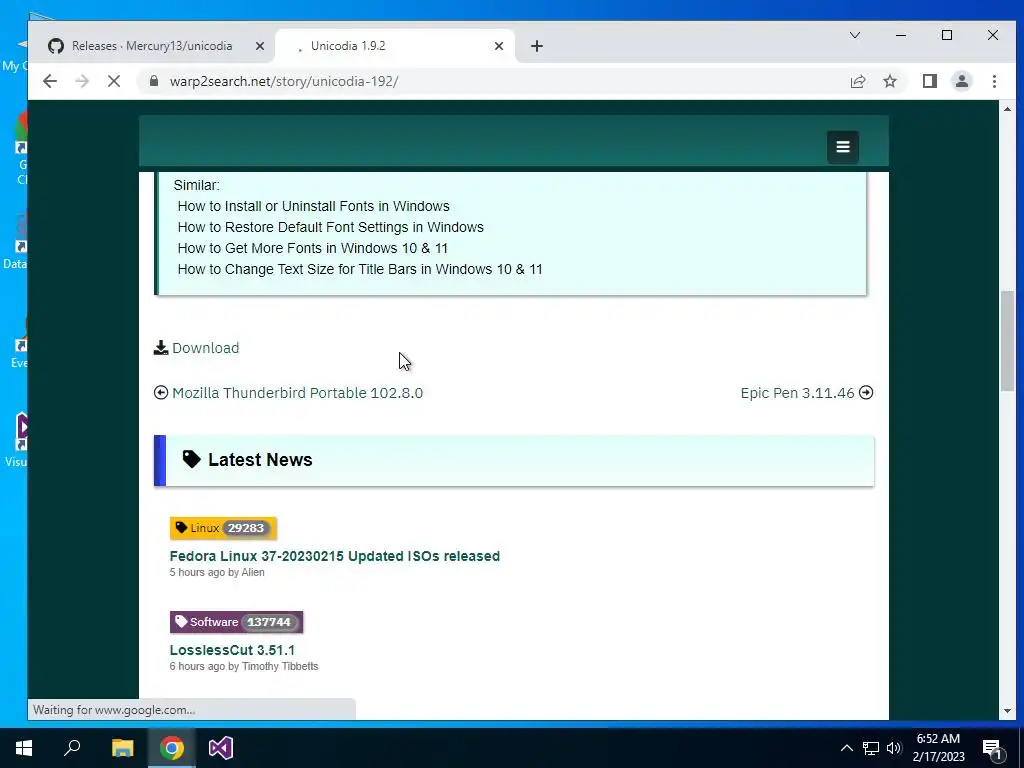Click the forward navigation arrow
The image size is (1024, 768).
pyautogui.click(x=82, y=81)
